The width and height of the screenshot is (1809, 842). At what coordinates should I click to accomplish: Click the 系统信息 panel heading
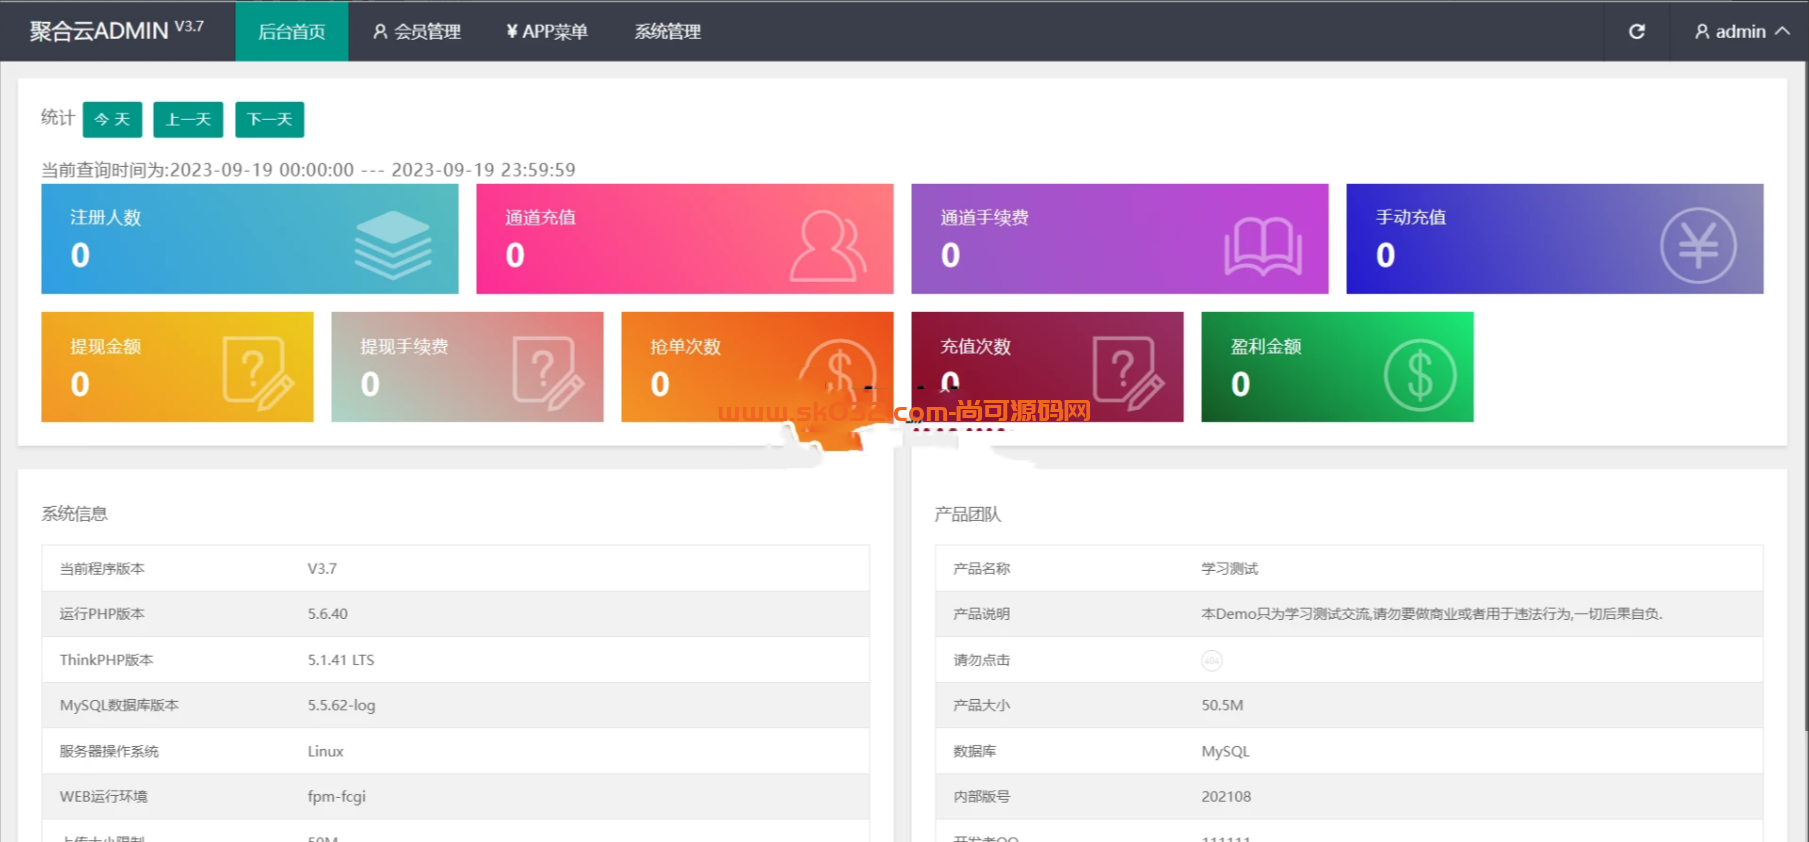pyautogui.click(x=74, y=514)
